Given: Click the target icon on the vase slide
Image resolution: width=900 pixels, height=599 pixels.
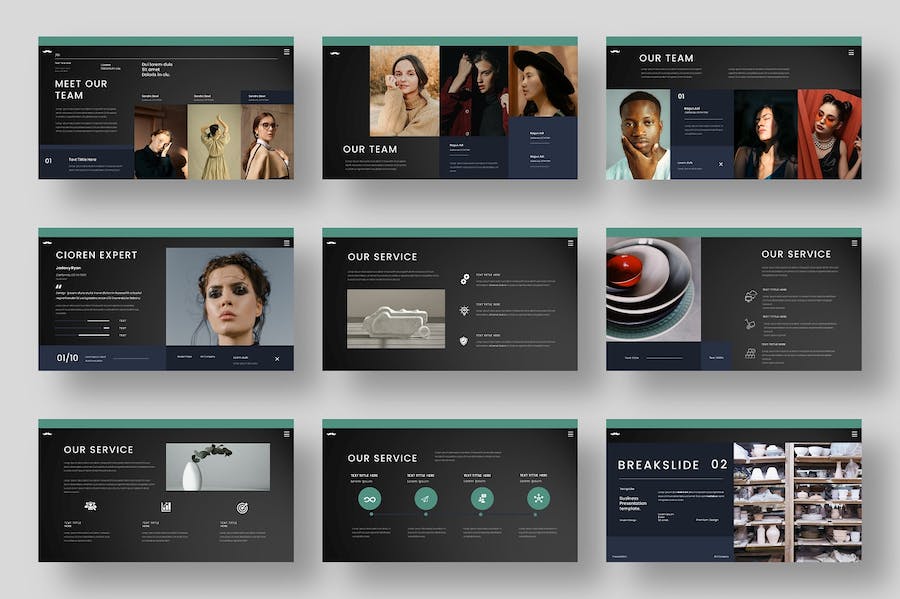Looking at the screenshot, I should click(242, 507).
